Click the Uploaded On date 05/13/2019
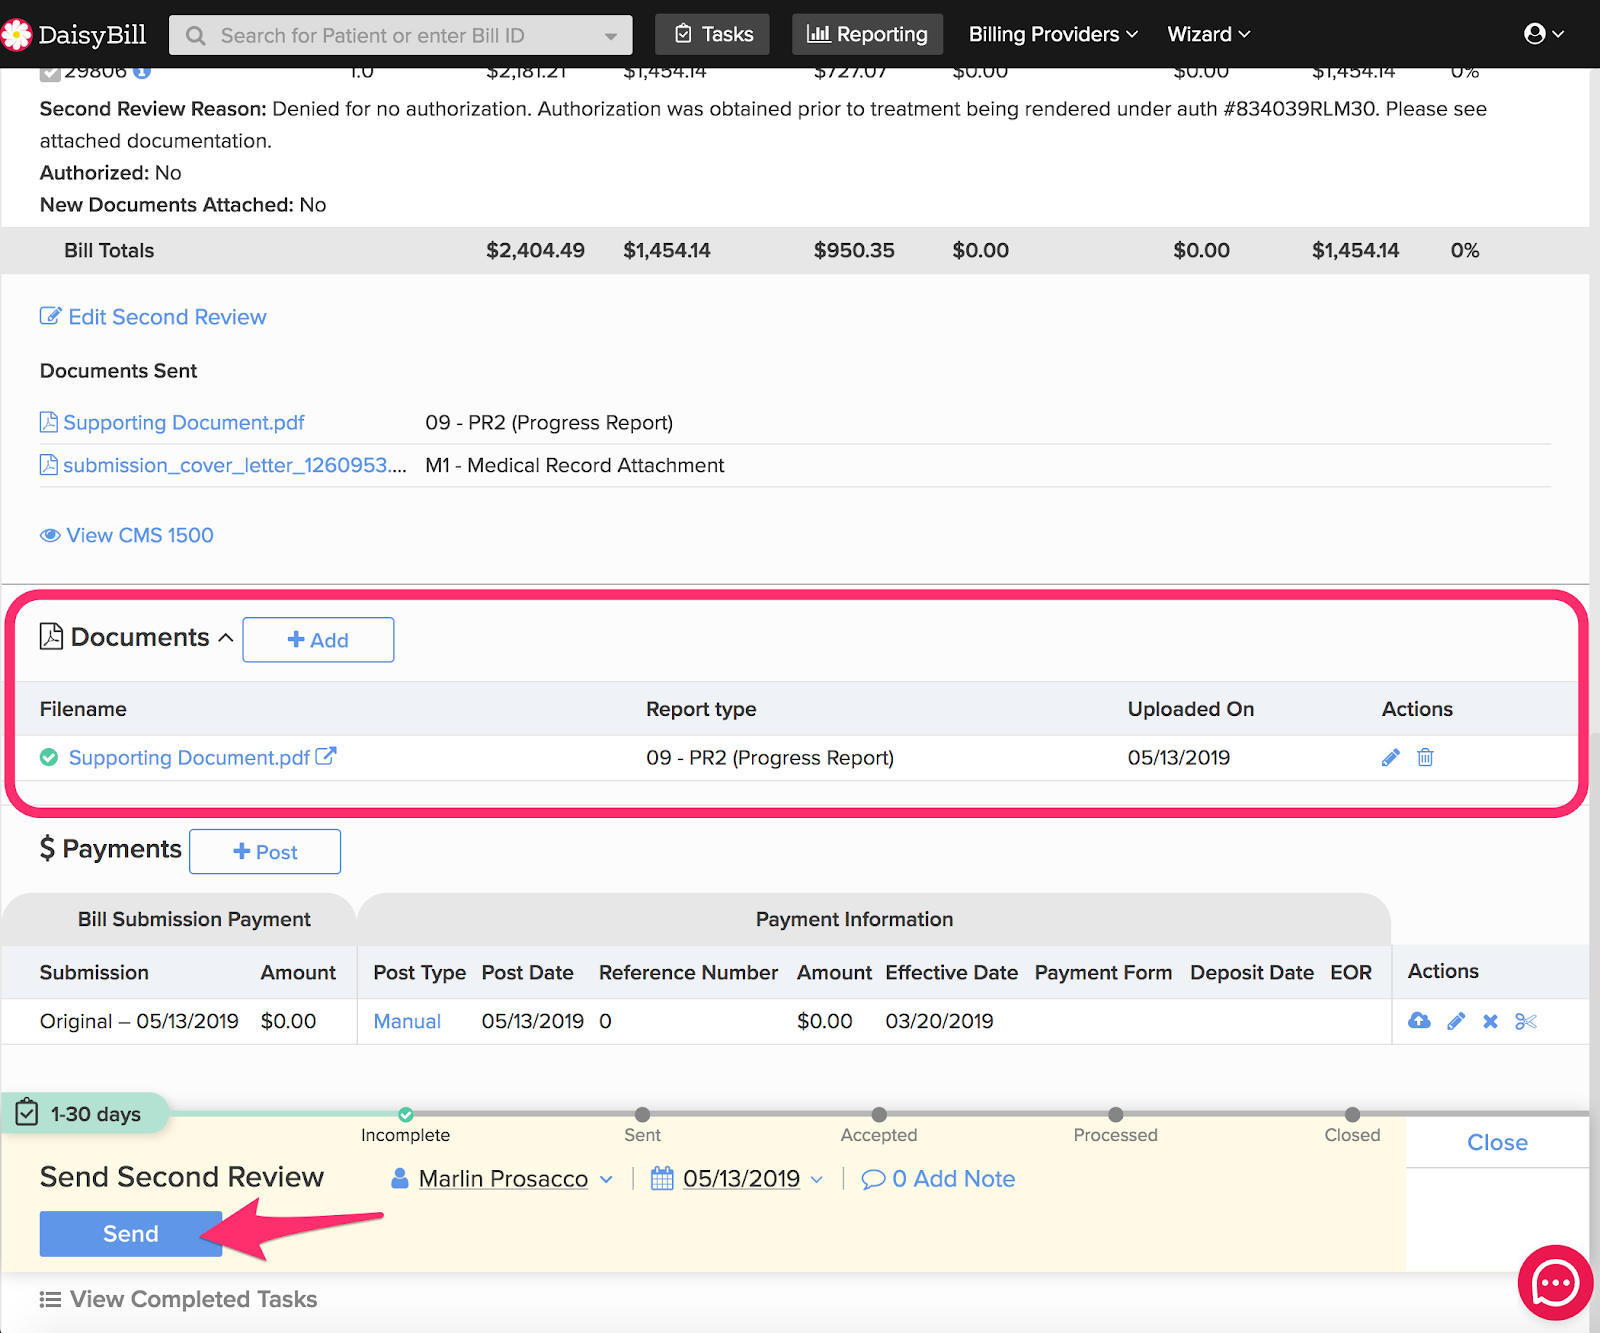The image size is (1600, 1333). pyautogui.click(x=1179, y=758)
